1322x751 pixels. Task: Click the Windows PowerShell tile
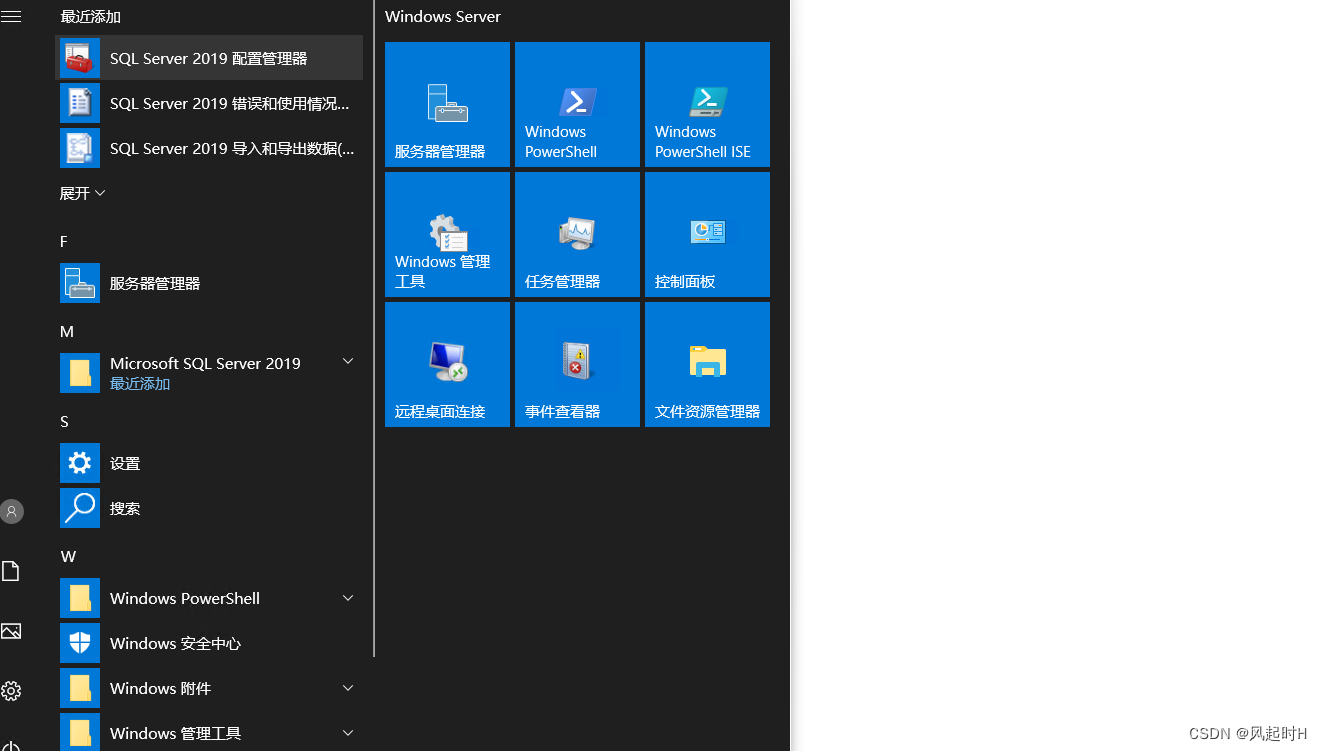tap(576, 104)
